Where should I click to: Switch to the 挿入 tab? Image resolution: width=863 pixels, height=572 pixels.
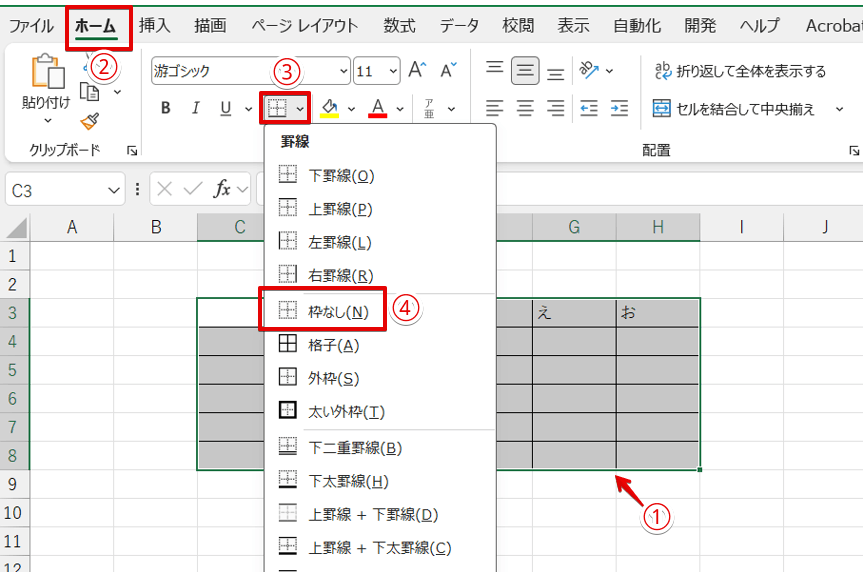click(x=155, y=25)
